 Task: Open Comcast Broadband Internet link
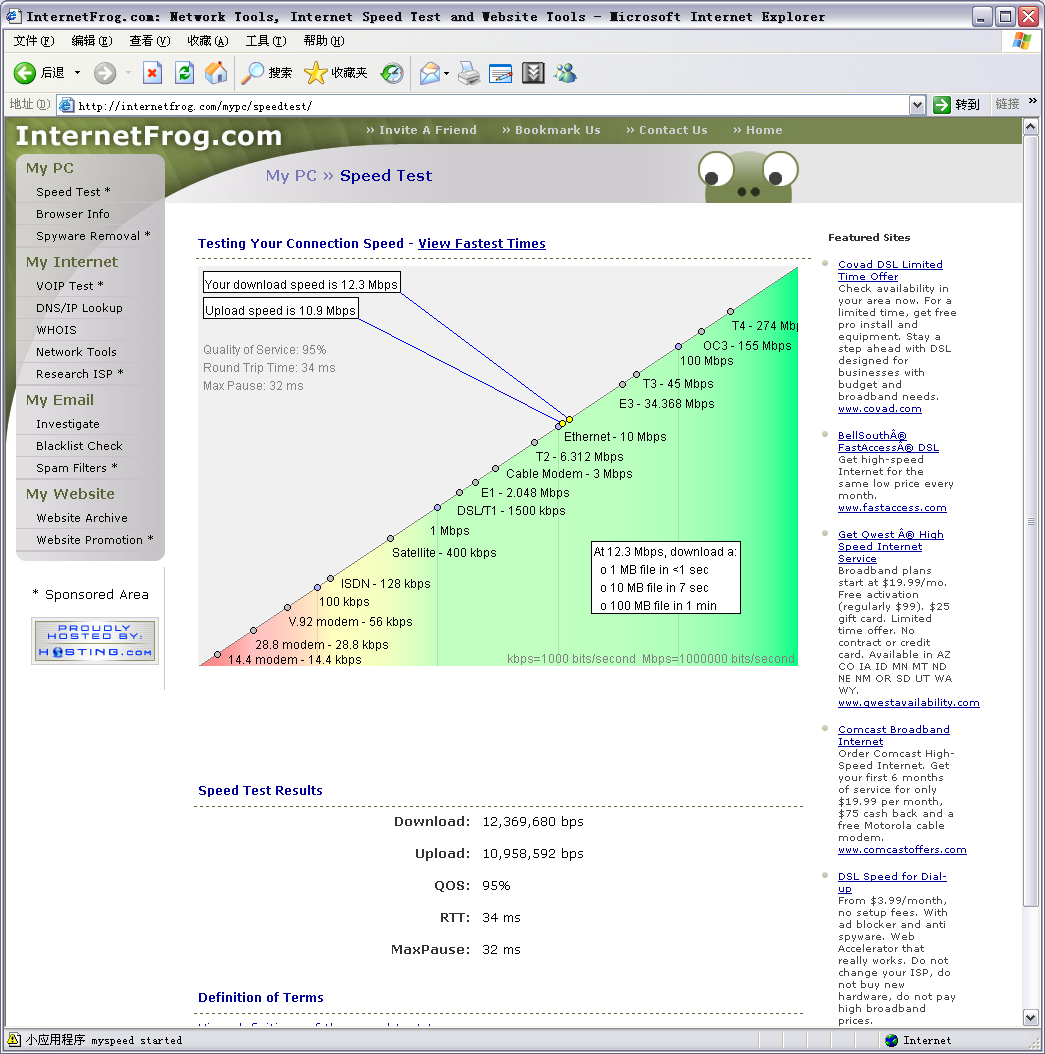point(893,735)
